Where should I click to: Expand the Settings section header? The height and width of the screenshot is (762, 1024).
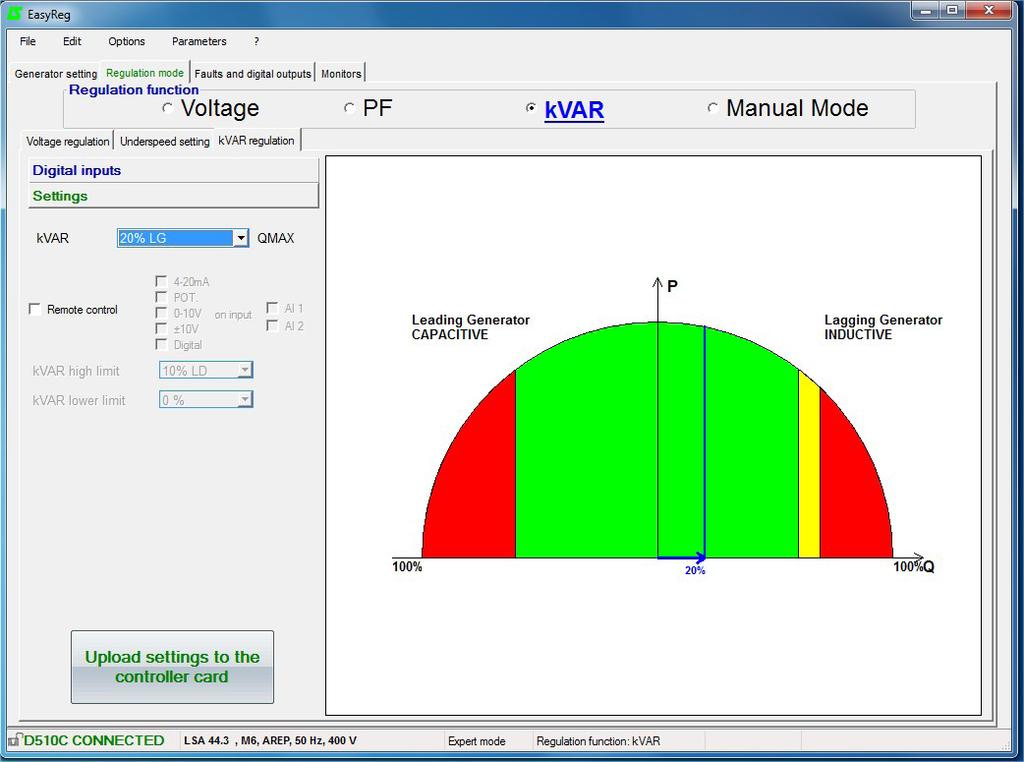pyautogui.click(x=173, y=196)
